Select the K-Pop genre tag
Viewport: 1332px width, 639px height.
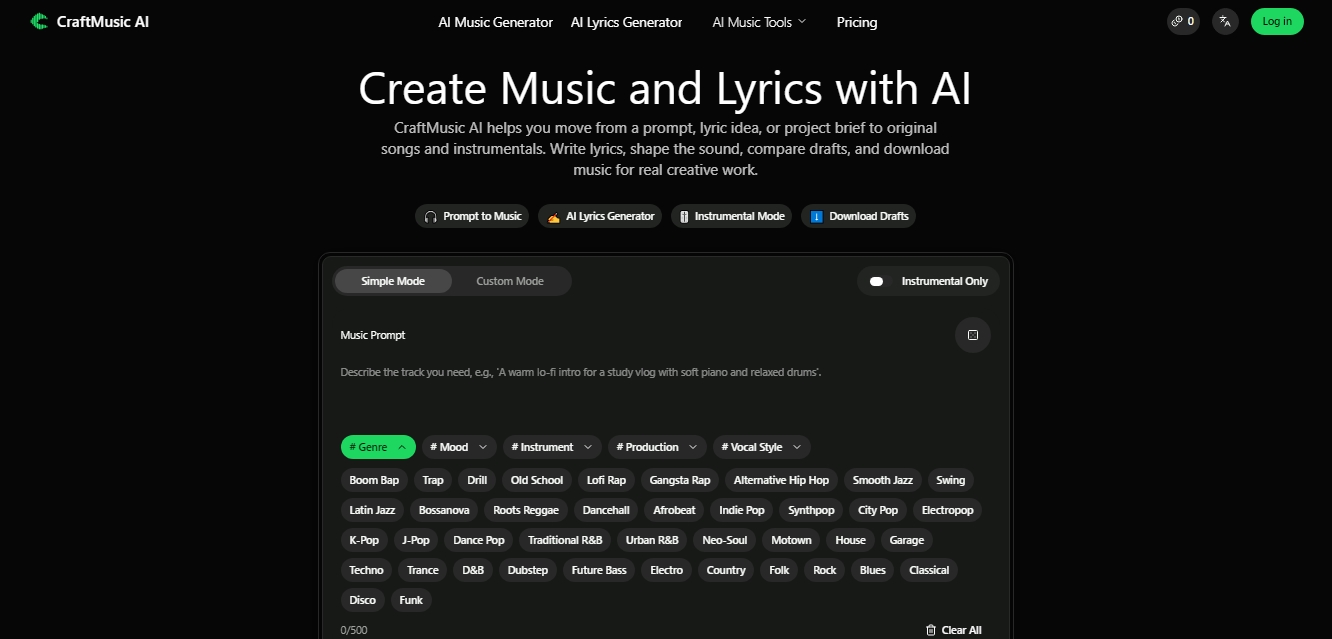pos(364,540)
